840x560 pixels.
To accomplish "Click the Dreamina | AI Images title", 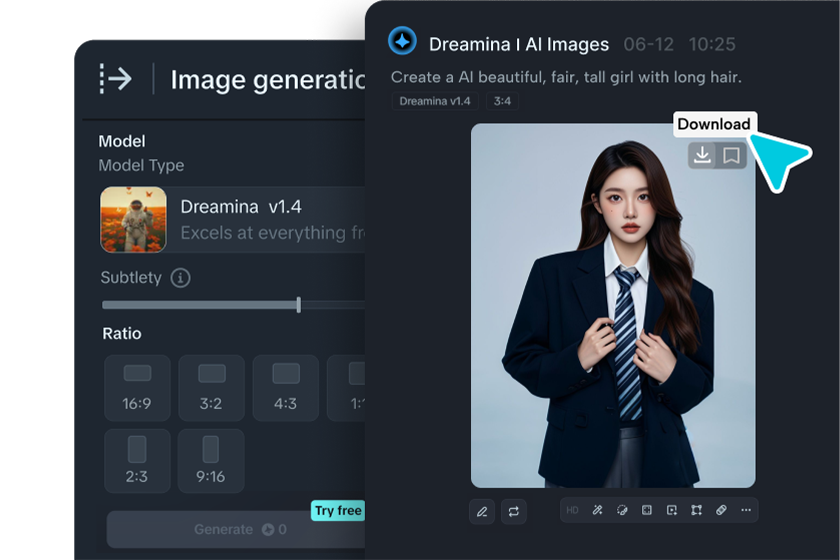I will (519, 44).
